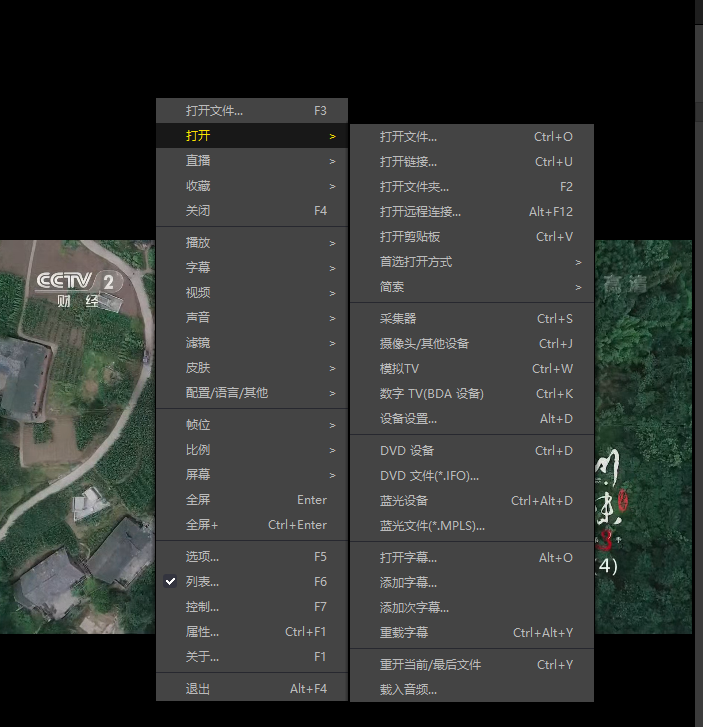The height and width of the screenshot is (727, 703).
Task: Choose 全屏 Enter menu item
Action: pos(252,500)
